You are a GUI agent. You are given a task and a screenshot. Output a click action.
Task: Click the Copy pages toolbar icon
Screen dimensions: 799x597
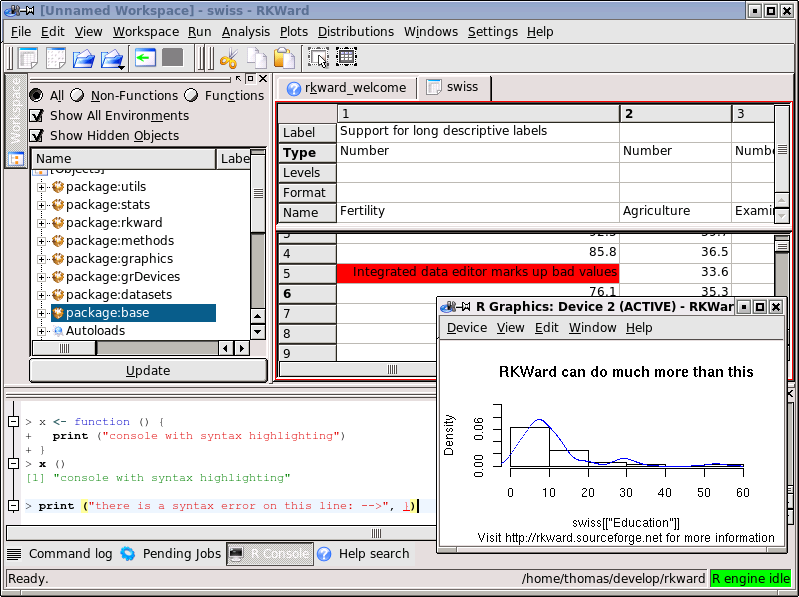pos(257,58)
